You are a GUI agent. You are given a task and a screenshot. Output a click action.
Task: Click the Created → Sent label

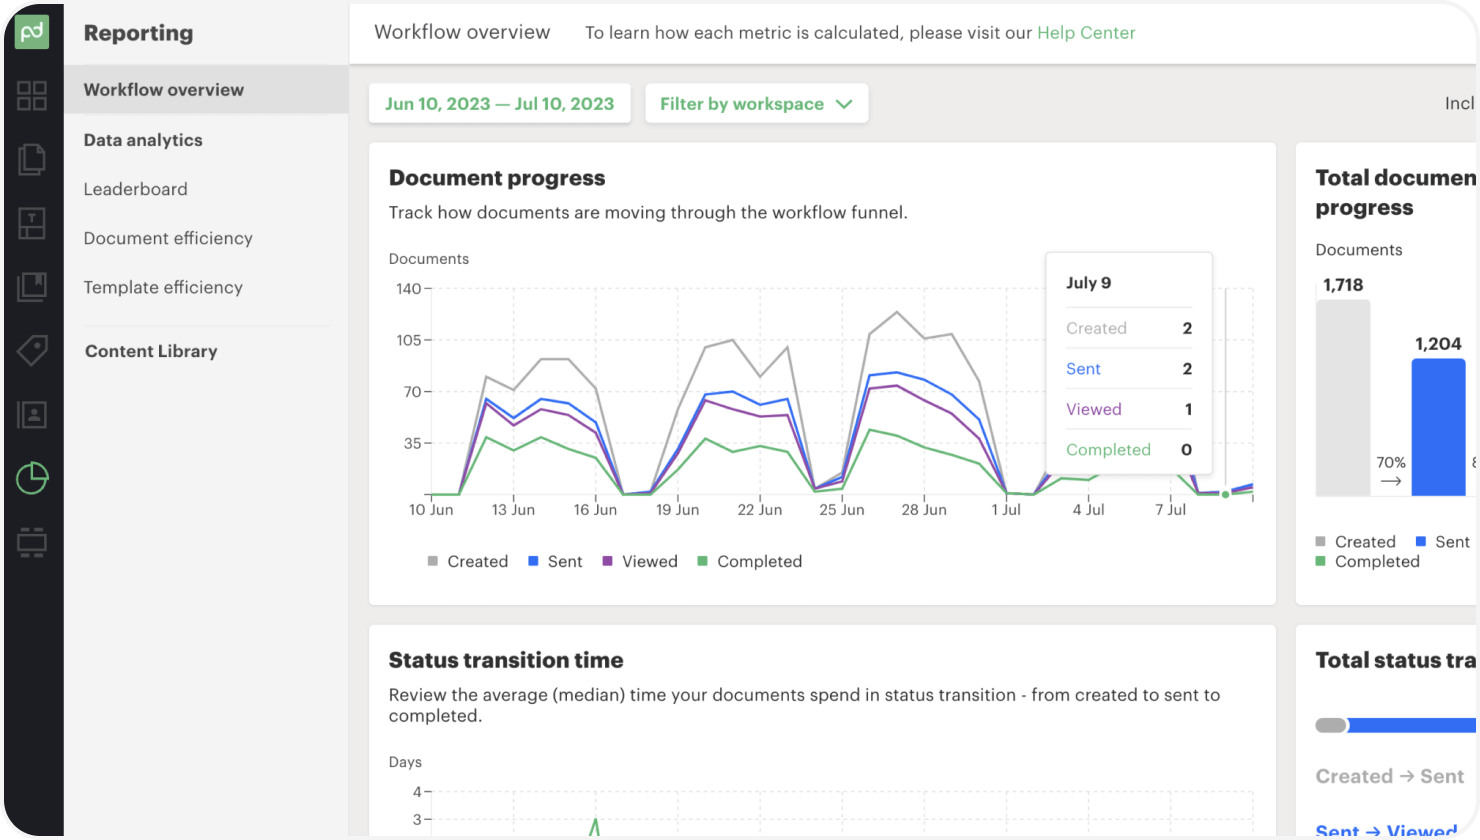(x=1390, y=776)
